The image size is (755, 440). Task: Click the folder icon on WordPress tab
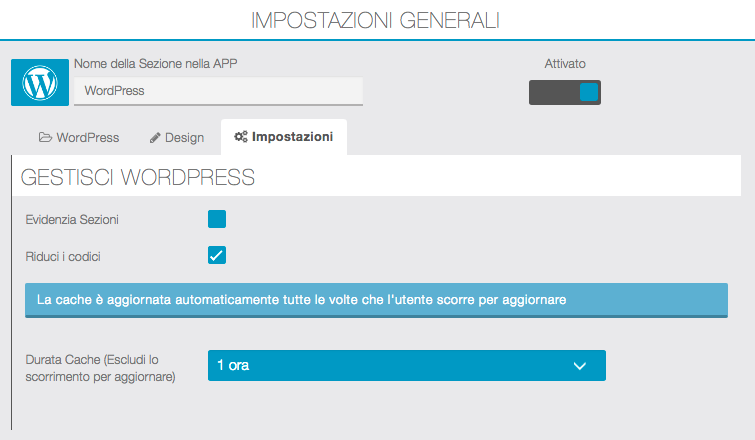tap(45, 137)
